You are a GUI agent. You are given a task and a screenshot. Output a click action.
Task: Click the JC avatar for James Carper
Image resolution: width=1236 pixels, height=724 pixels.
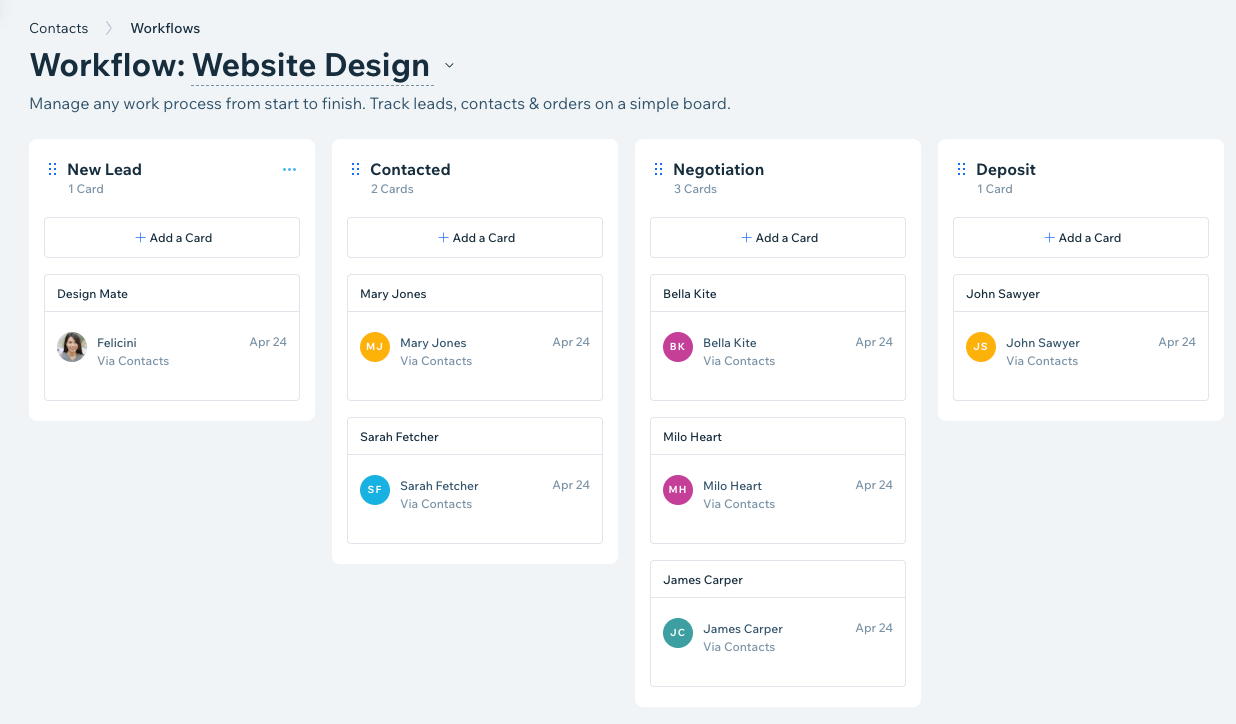(678, 633)
